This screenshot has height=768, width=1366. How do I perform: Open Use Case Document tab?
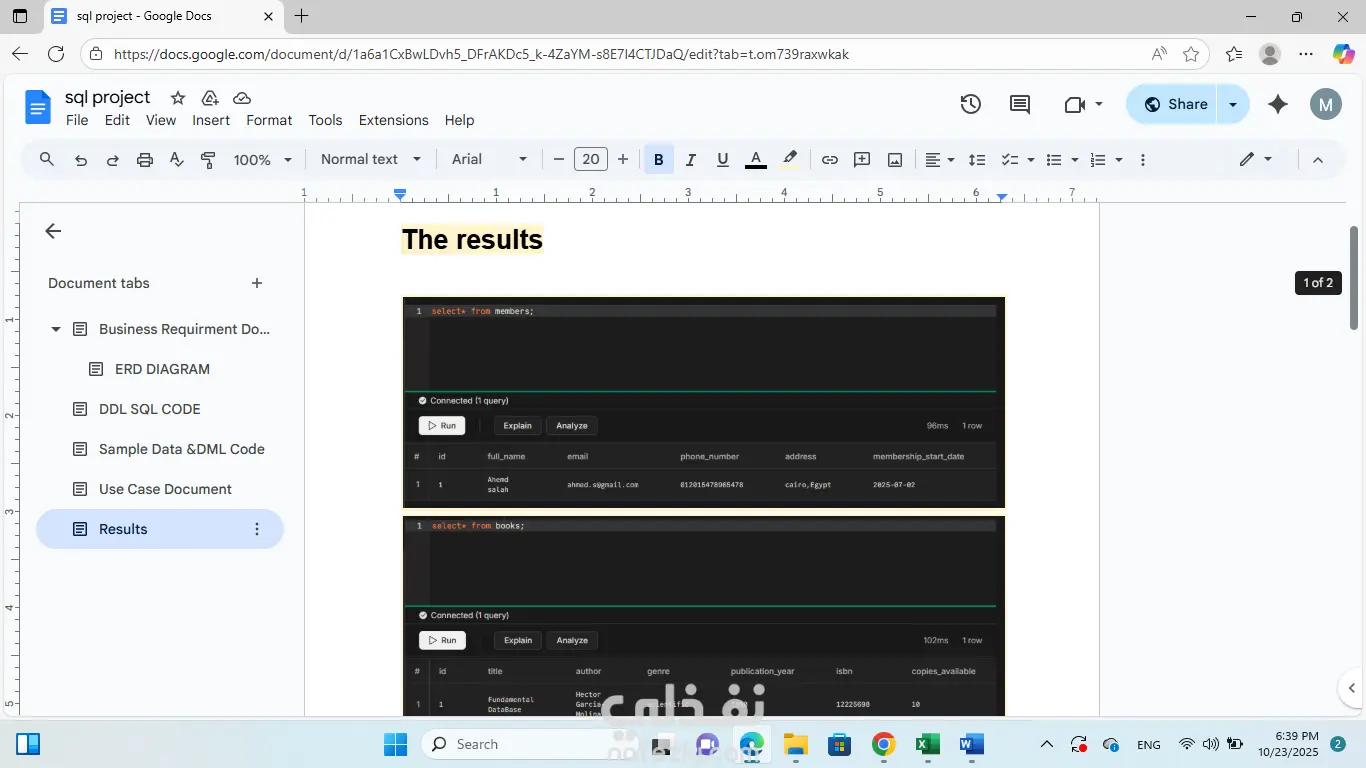point(165,489)
